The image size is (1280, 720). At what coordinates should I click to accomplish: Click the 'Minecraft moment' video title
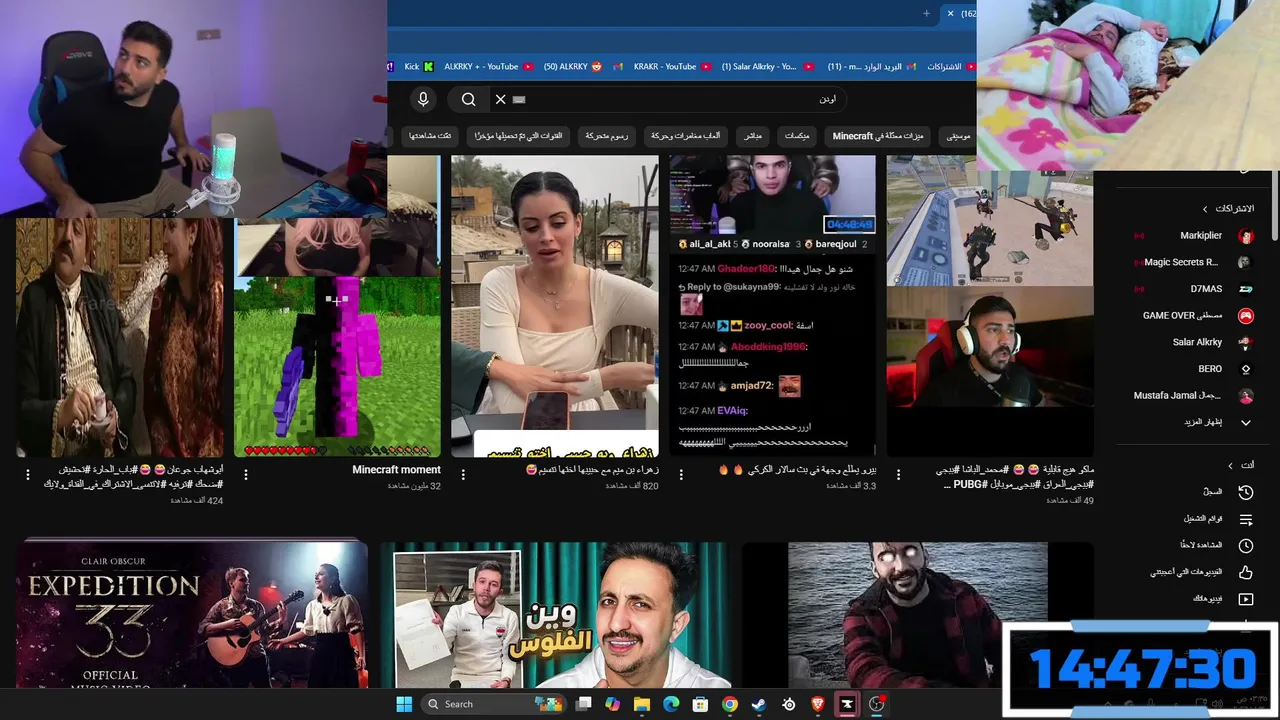396,470
